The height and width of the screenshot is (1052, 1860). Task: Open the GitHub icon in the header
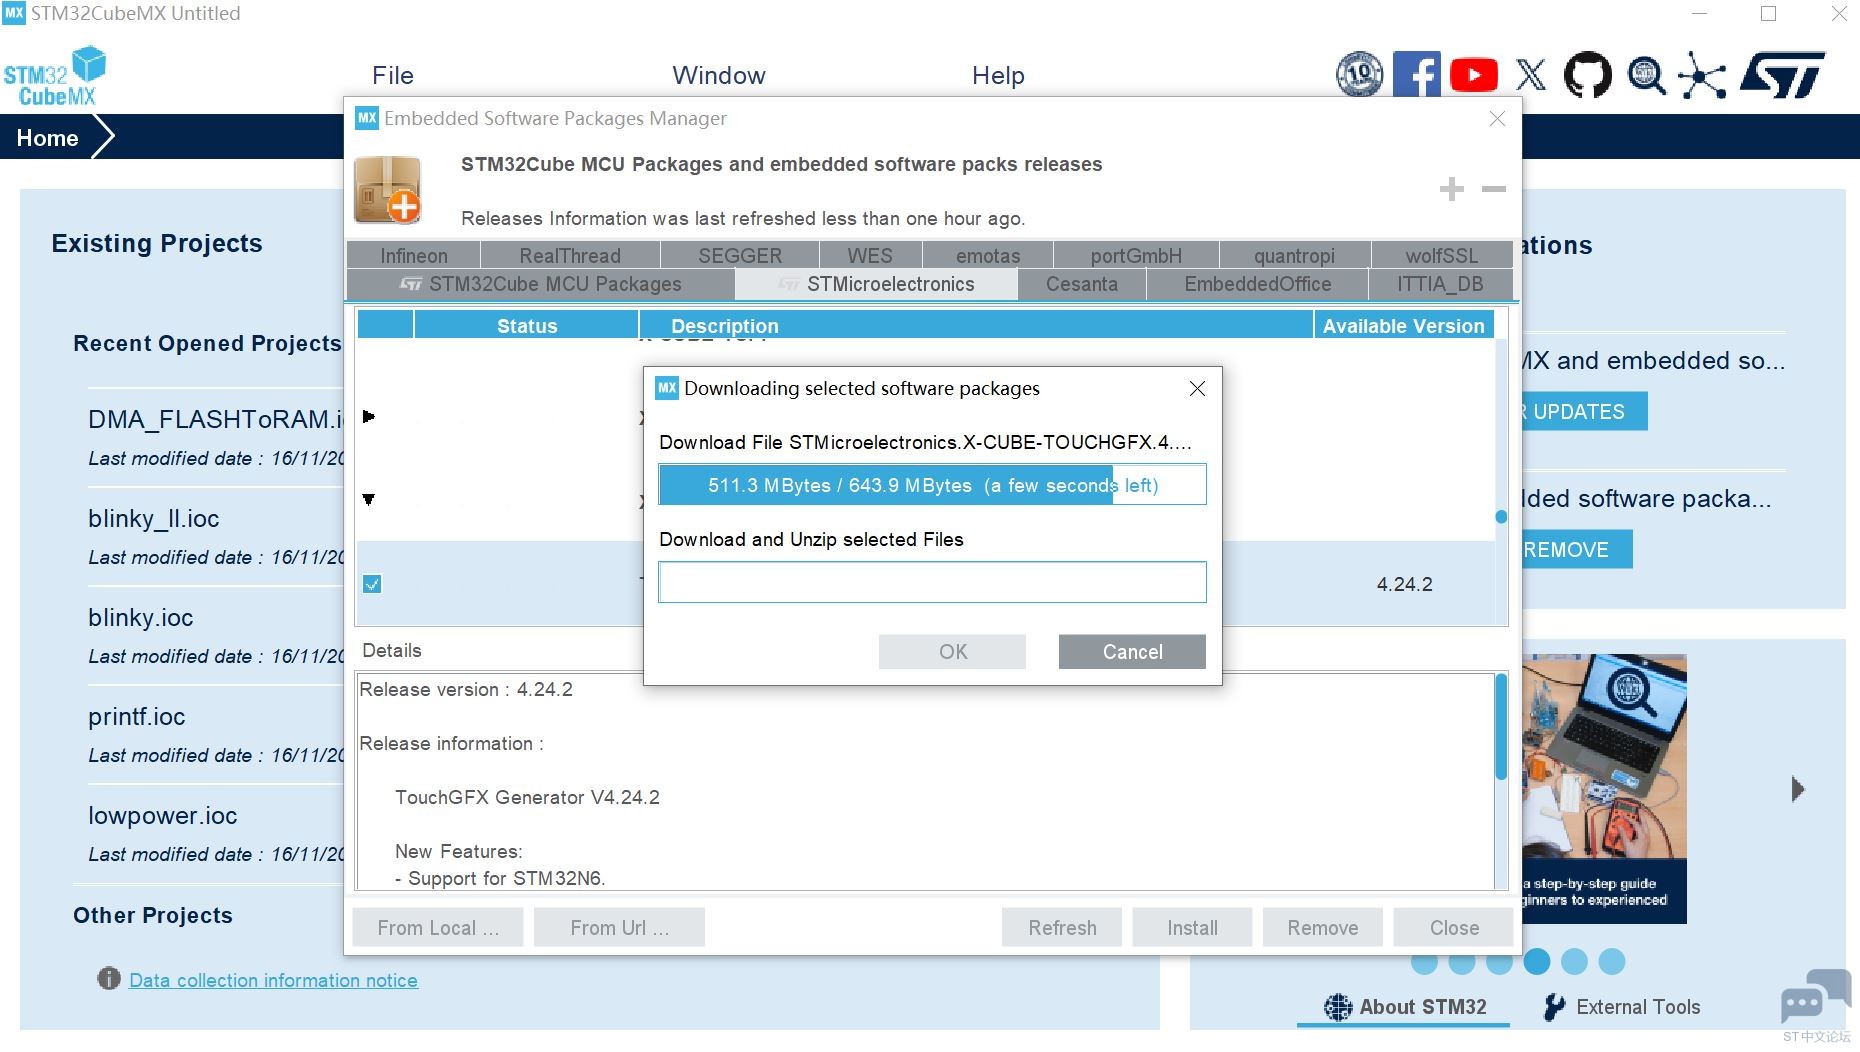[1587, 75]
